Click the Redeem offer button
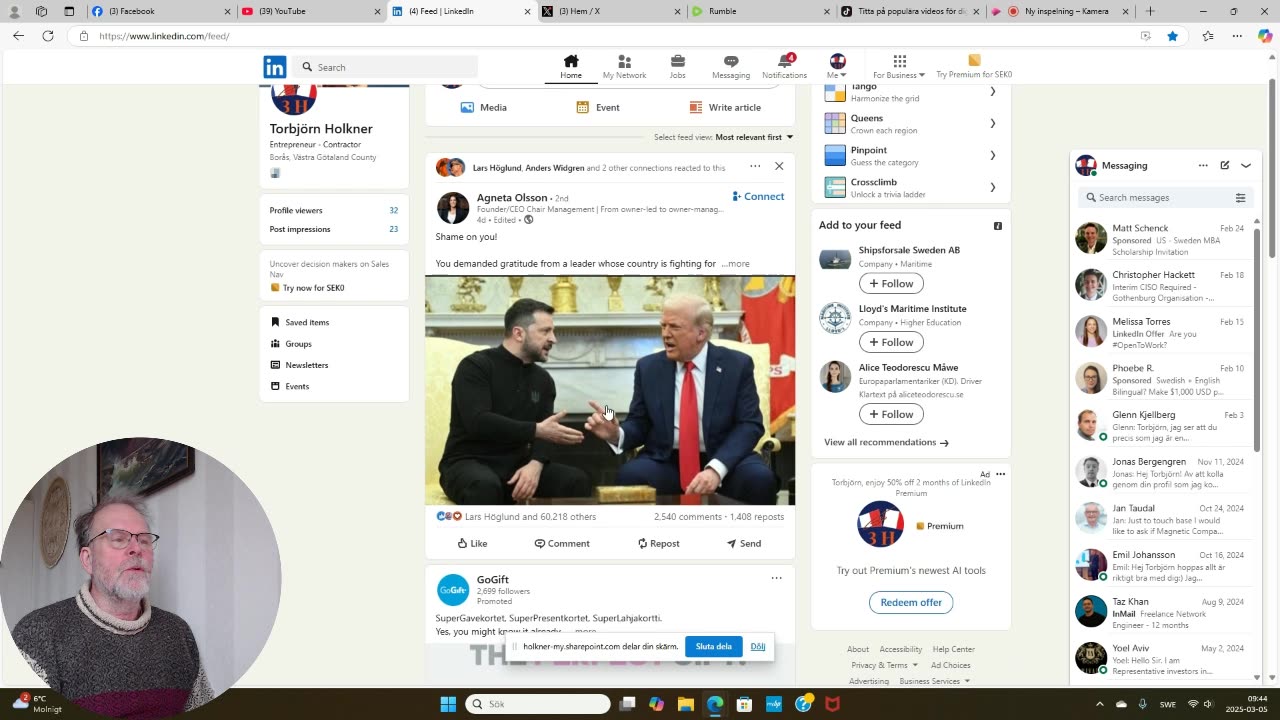1280x720 pixels. (x=911, y=602)
